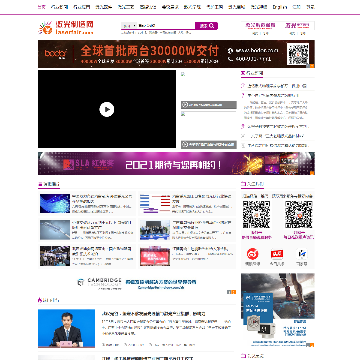Open the search category dropdown

(x=129, y=26)
